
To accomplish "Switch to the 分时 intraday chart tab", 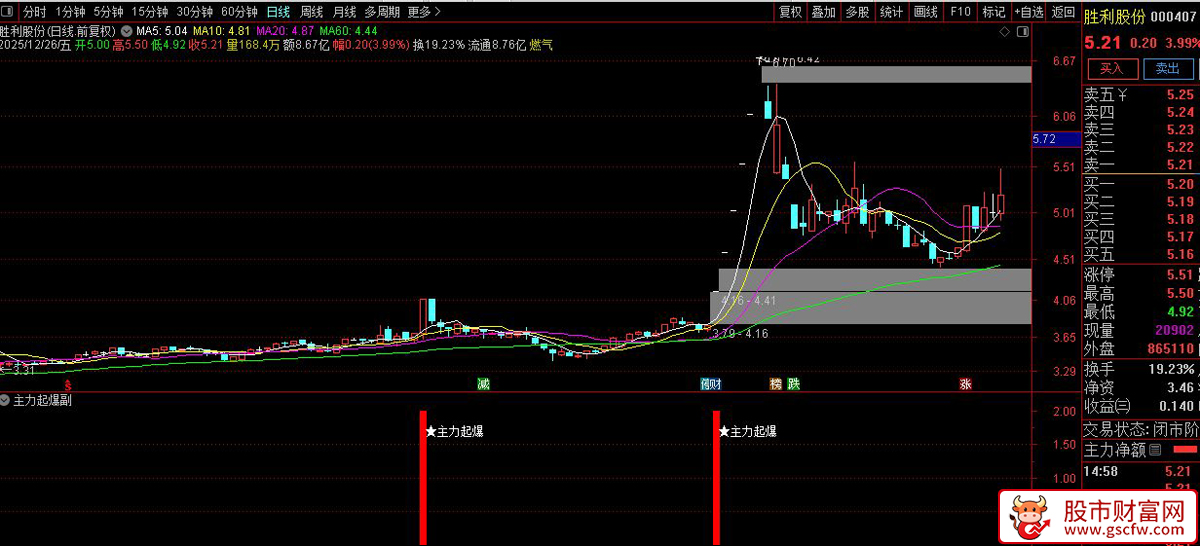I will pyautogui.click(x=34, y=12).
